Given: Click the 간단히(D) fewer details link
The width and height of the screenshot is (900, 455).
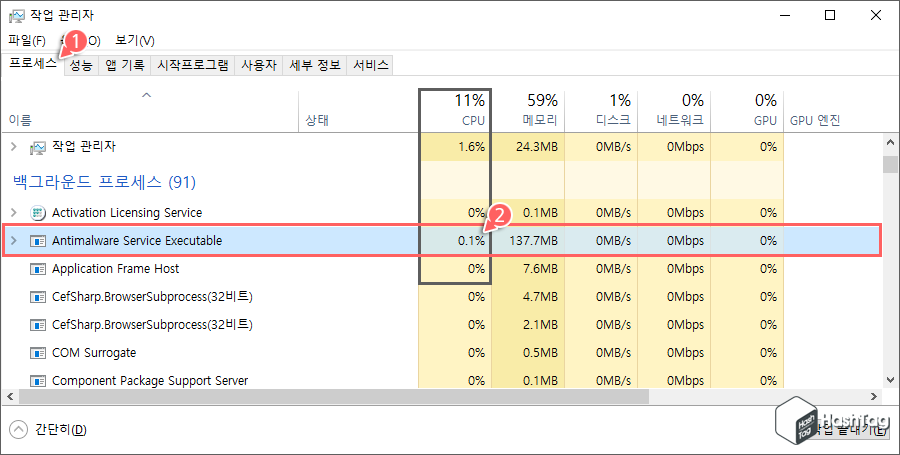Looking at the screenshot, I should tap(60, 430).
